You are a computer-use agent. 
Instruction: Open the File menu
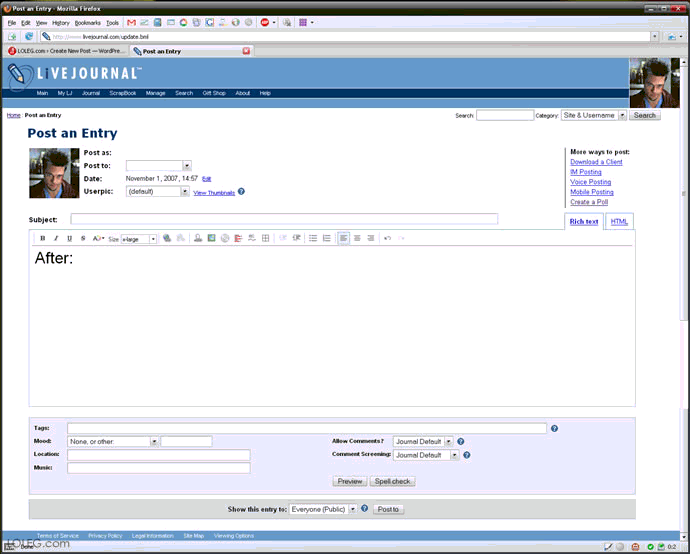[12, 23]
